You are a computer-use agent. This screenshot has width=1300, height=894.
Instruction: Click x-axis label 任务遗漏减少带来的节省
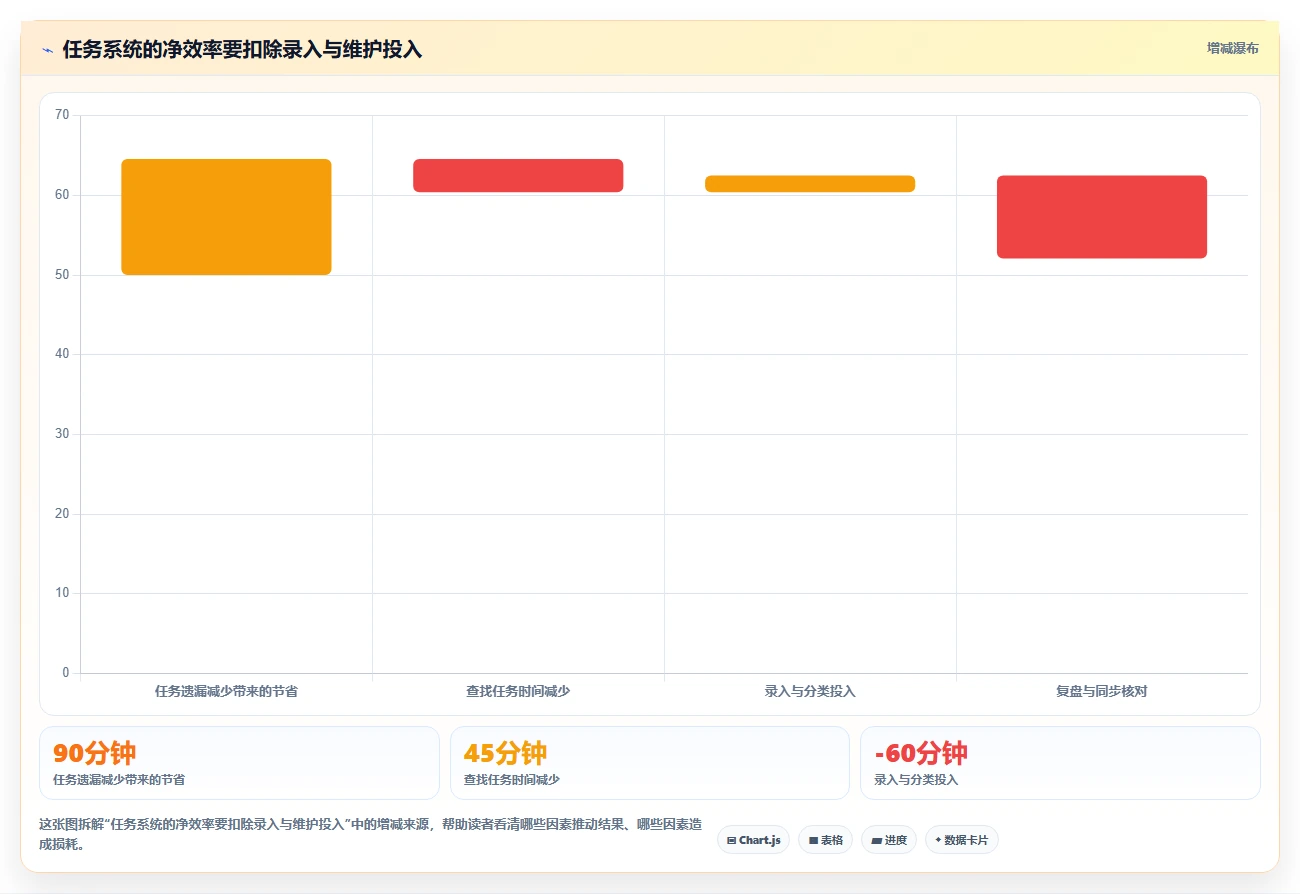pyautogui.click(x=226, y=691)
